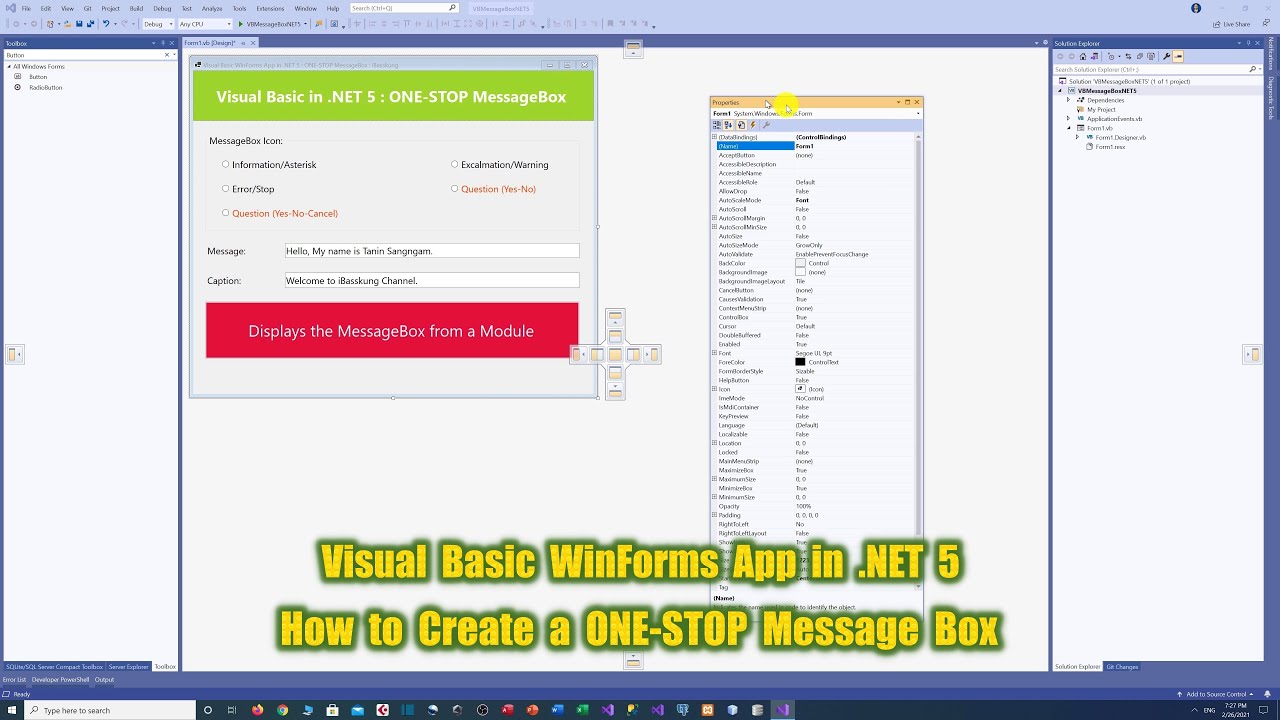Open Server Explorer tab
Image resolution: width=1280 pixels, height=720 pixels.
128,666
